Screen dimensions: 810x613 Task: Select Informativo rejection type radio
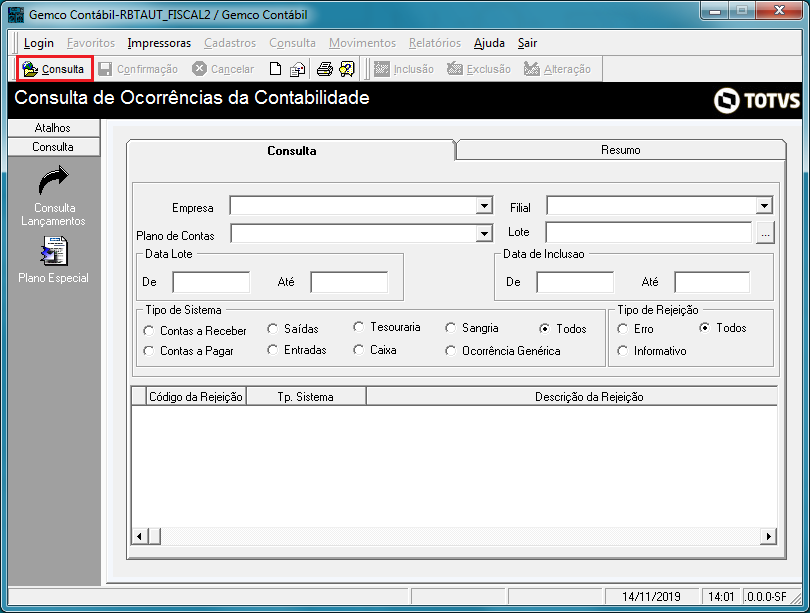622,351
